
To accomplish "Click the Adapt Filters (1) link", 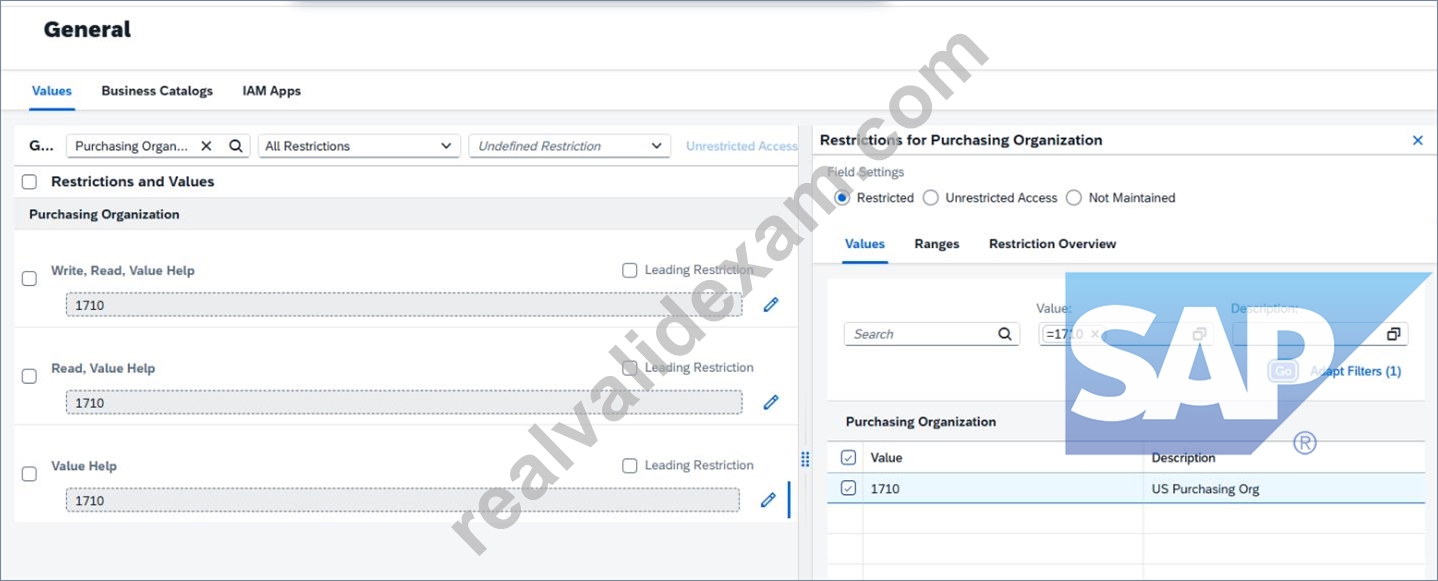I will pyautogui.click(x=1355, y=371).
